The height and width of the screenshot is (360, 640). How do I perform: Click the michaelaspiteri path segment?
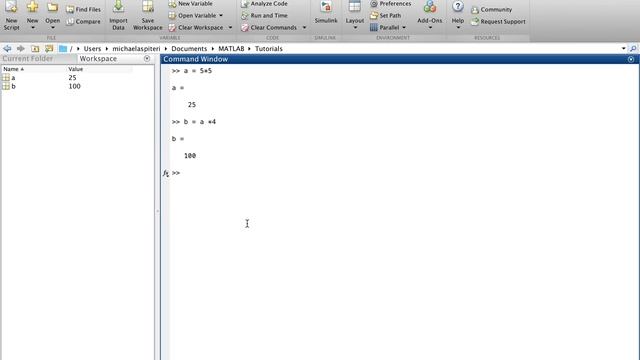(136, 49)
